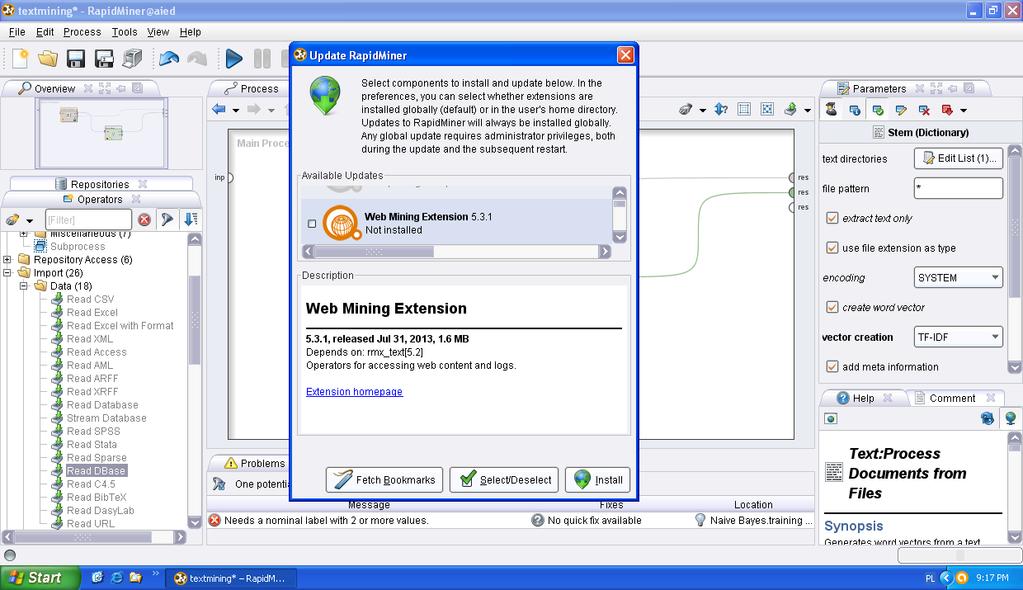Toggle the extract text only checkbox
1023x590 pixels.
[832, 218]
